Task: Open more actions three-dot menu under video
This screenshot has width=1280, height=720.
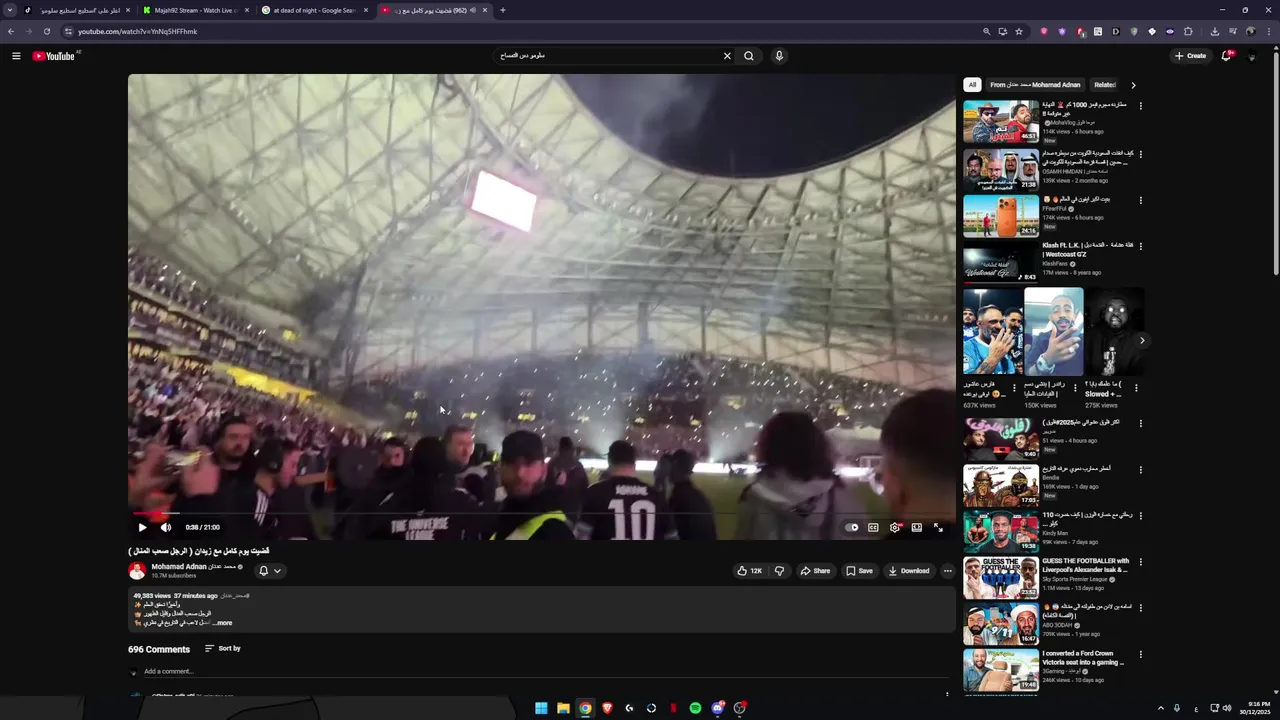Action: point(948,571)
